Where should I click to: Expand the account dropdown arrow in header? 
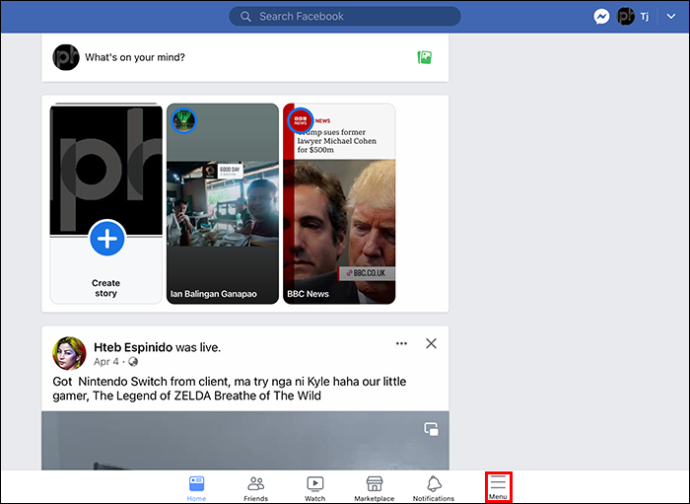[671, 17]
